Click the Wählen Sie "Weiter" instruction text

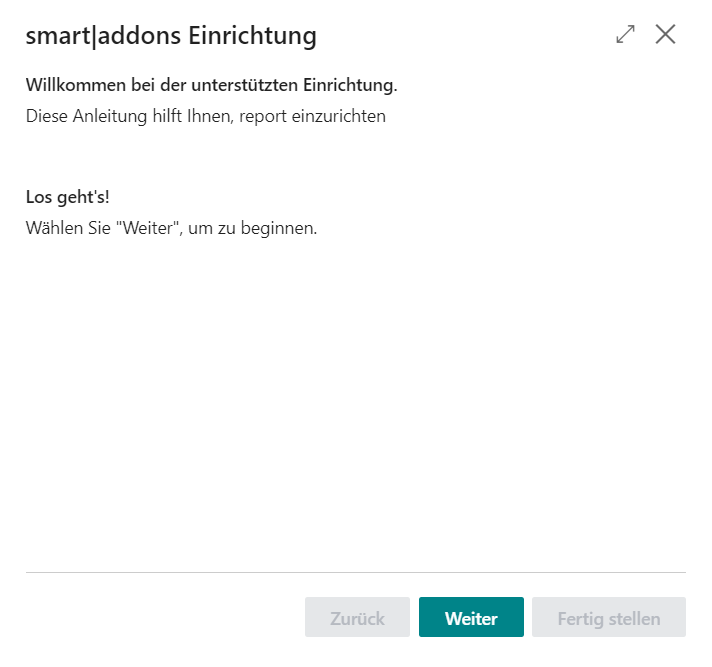[x=171, y=228]
